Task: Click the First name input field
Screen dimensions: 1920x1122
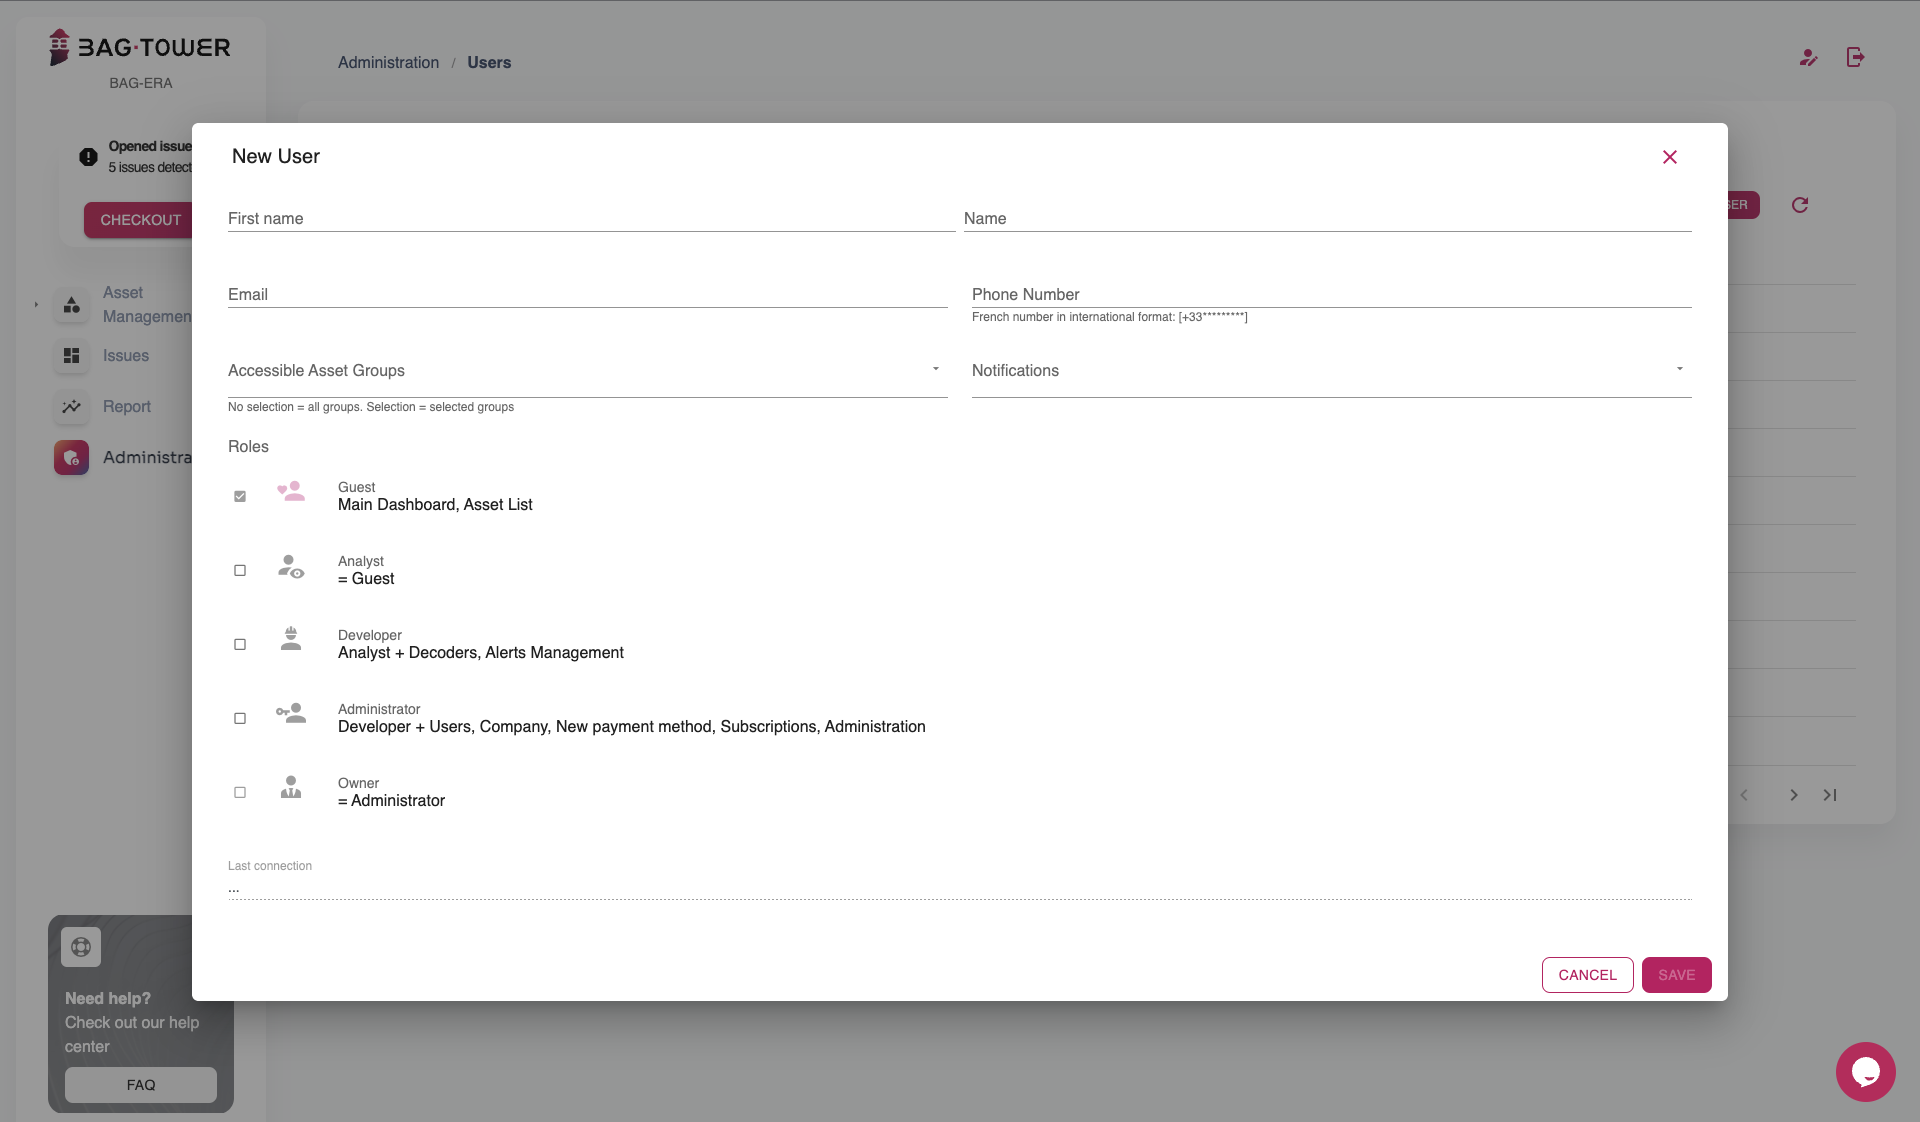Action: coord(587,218)
